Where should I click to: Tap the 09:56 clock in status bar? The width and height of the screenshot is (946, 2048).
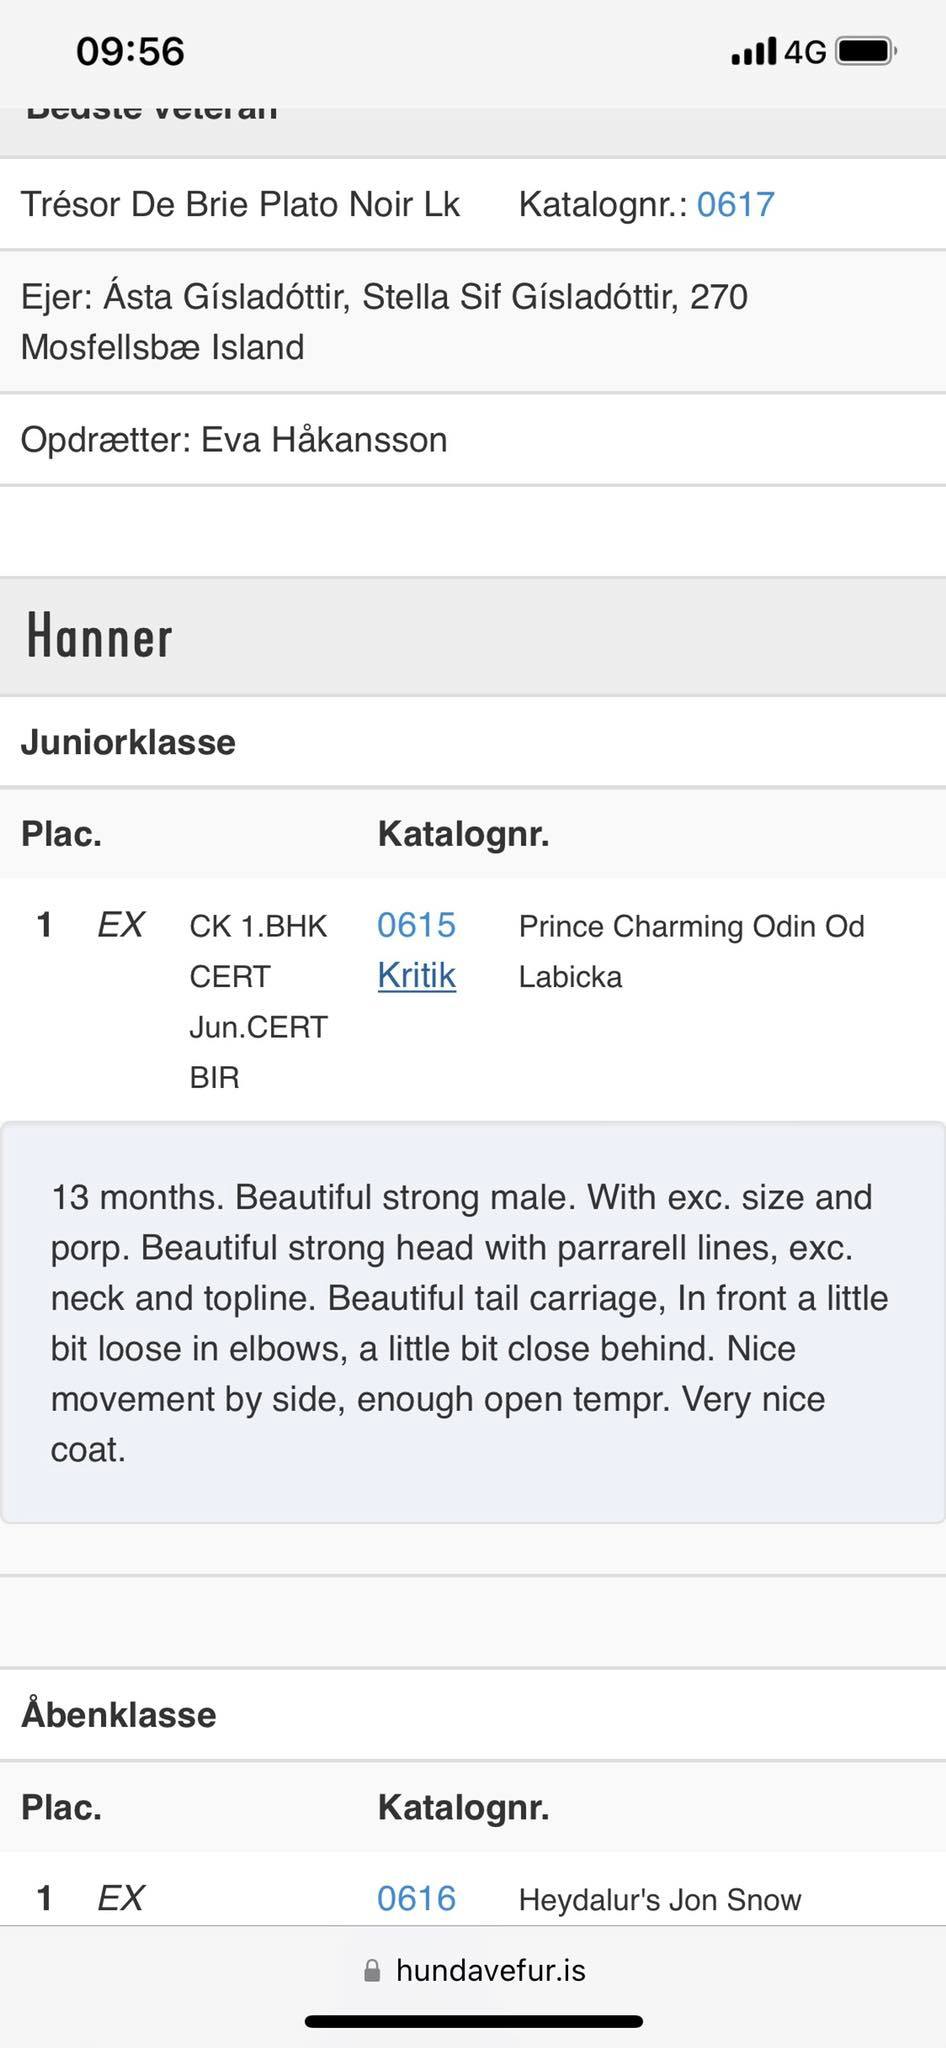click(x=130, y=51)
